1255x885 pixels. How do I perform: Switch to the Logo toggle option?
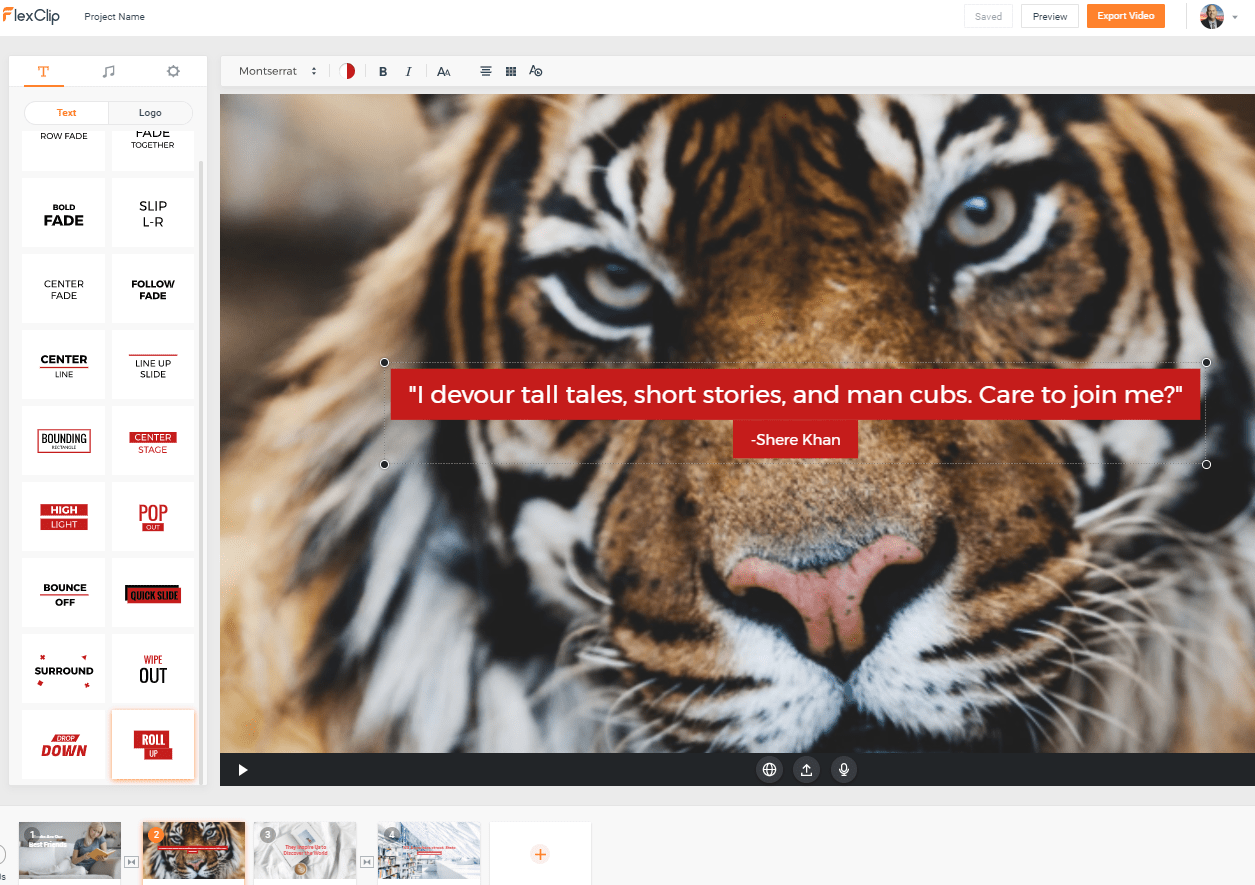[150, 113]
